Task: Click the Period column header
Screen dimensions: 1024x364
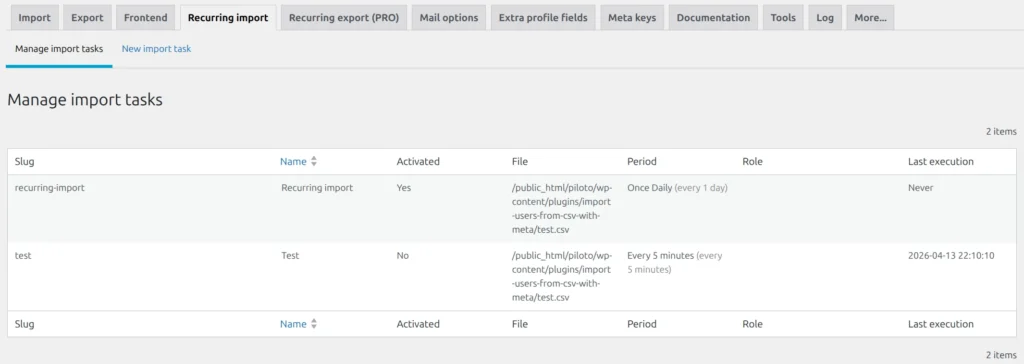Action: click(x=641, y=161)
